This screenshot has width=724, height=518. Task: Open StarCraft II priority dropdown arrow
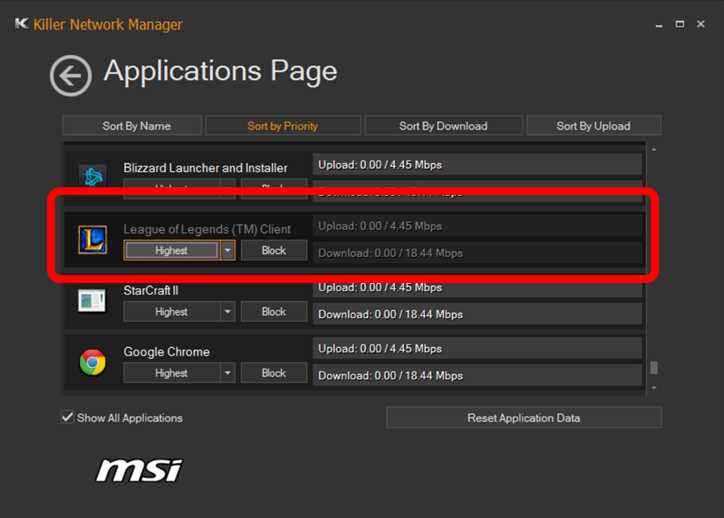coord(228,312)
